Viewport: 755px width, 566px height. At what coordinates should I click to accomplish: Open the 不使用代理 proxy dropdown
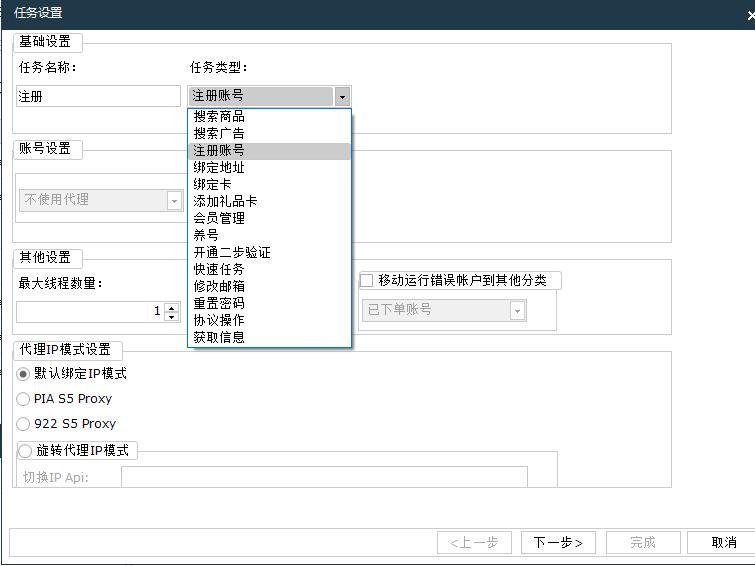[174, 200]
